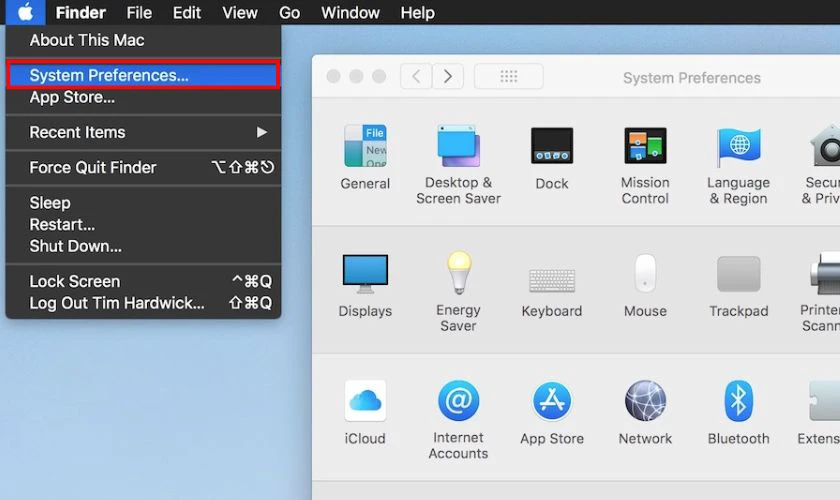Viewport: 840px width, 500px height.
Task: Open the Keyboard preferences pane
Action: 552,292
